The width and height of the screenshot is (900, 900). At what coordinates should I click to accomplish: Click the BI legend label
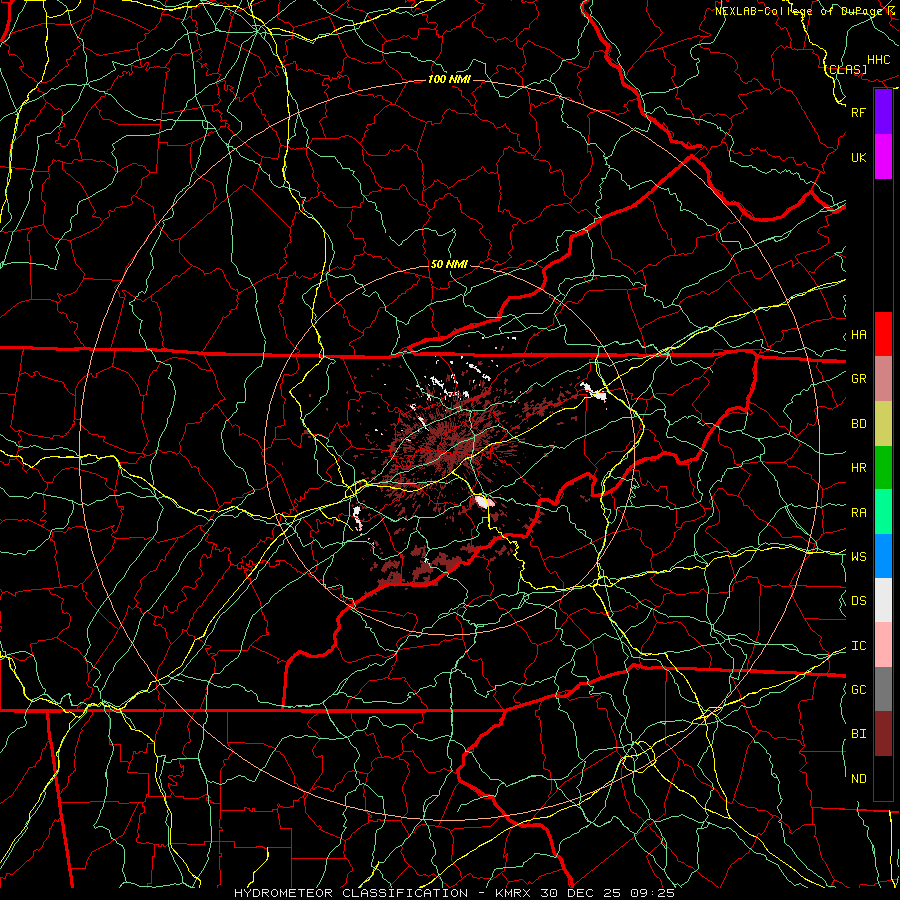click(x=859, y=734)
